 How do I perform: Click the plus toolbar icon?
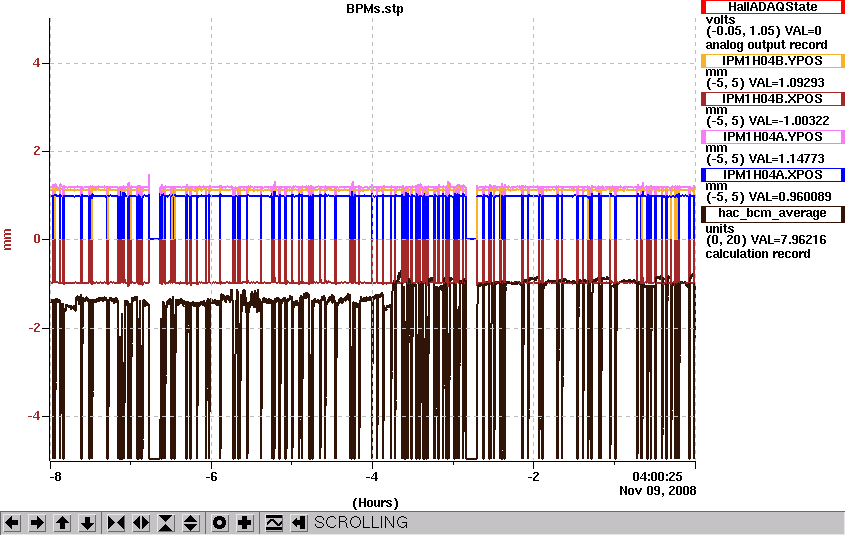245,523
